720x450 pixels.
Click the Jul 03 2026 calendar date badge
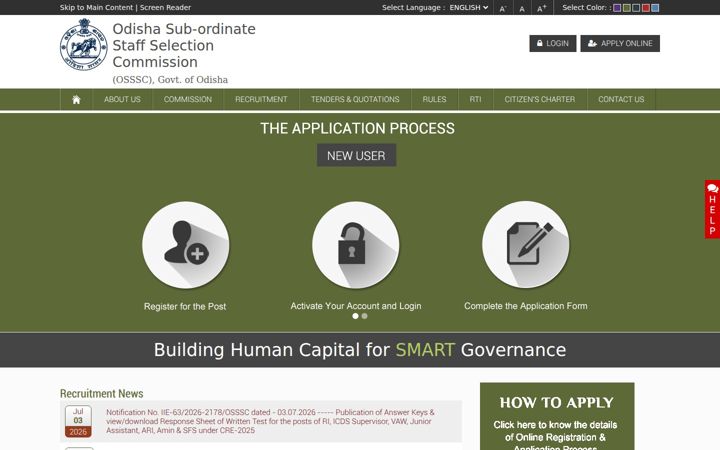pyautogui.click(x=78, y=421)
